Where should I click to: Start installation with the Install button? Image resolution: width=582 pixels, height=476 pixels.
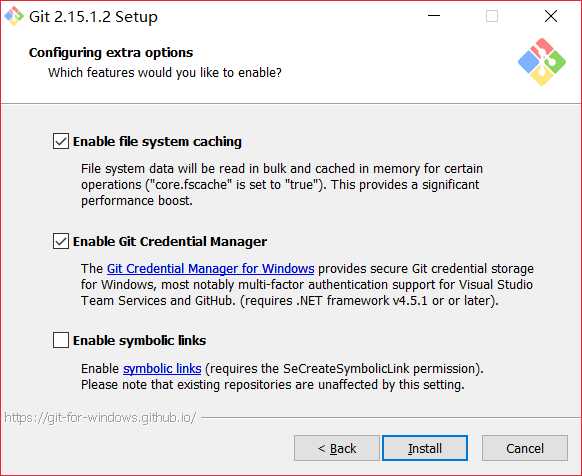point(425,448)
